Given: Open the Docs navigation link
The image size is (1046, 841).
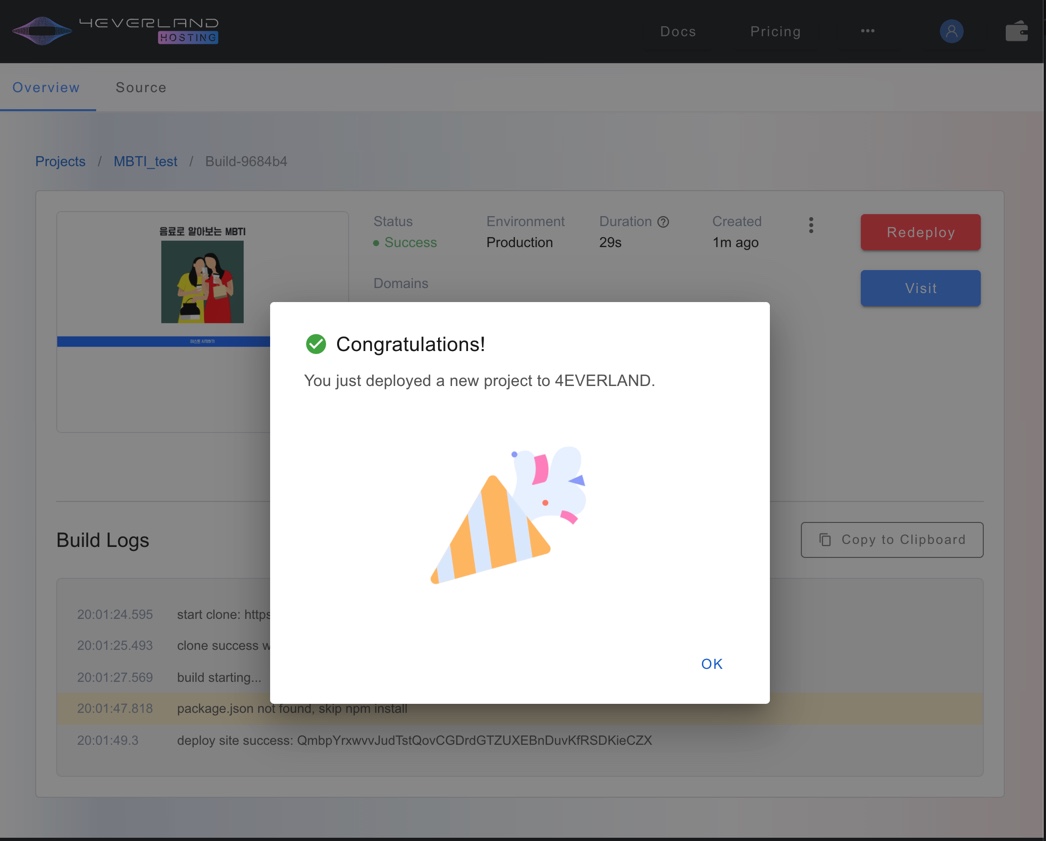Looking at the screenshot, I should [x=678, y=31].
